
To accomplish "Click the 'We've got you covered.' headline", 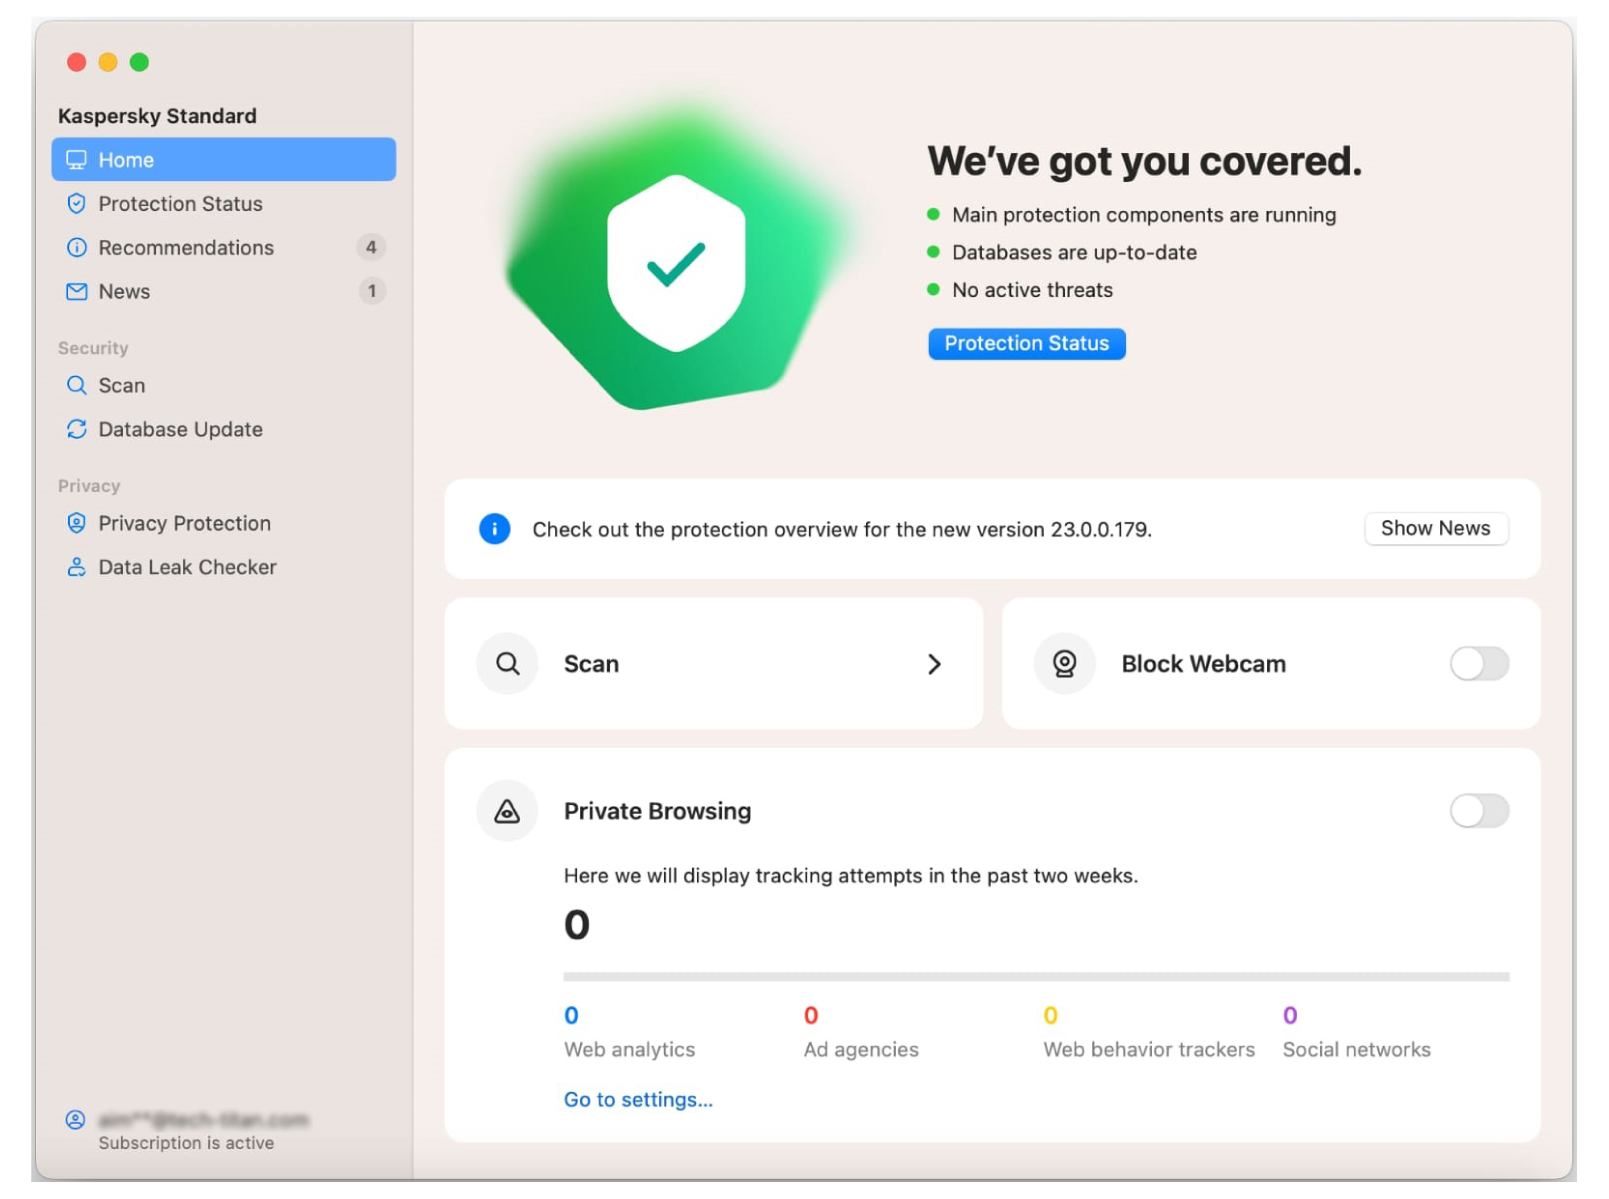I will click(x=1144, y=161).
